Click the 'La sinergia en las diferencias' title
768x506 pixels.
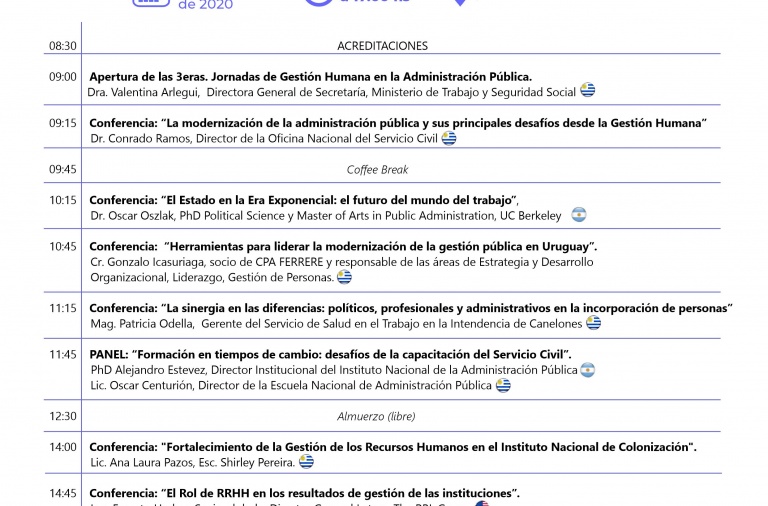pos(411,308)
